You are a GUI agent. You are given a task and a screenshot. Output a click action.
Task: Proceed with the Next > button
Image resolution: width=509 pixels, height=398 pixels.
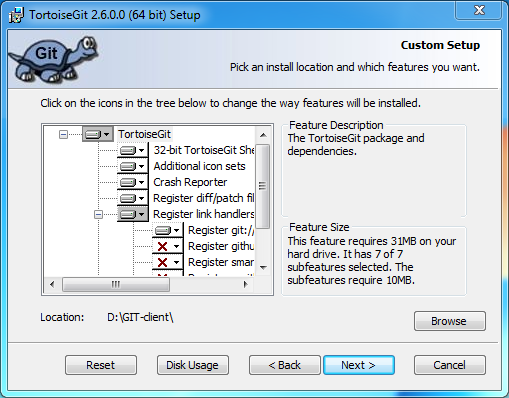click(359, 365)
